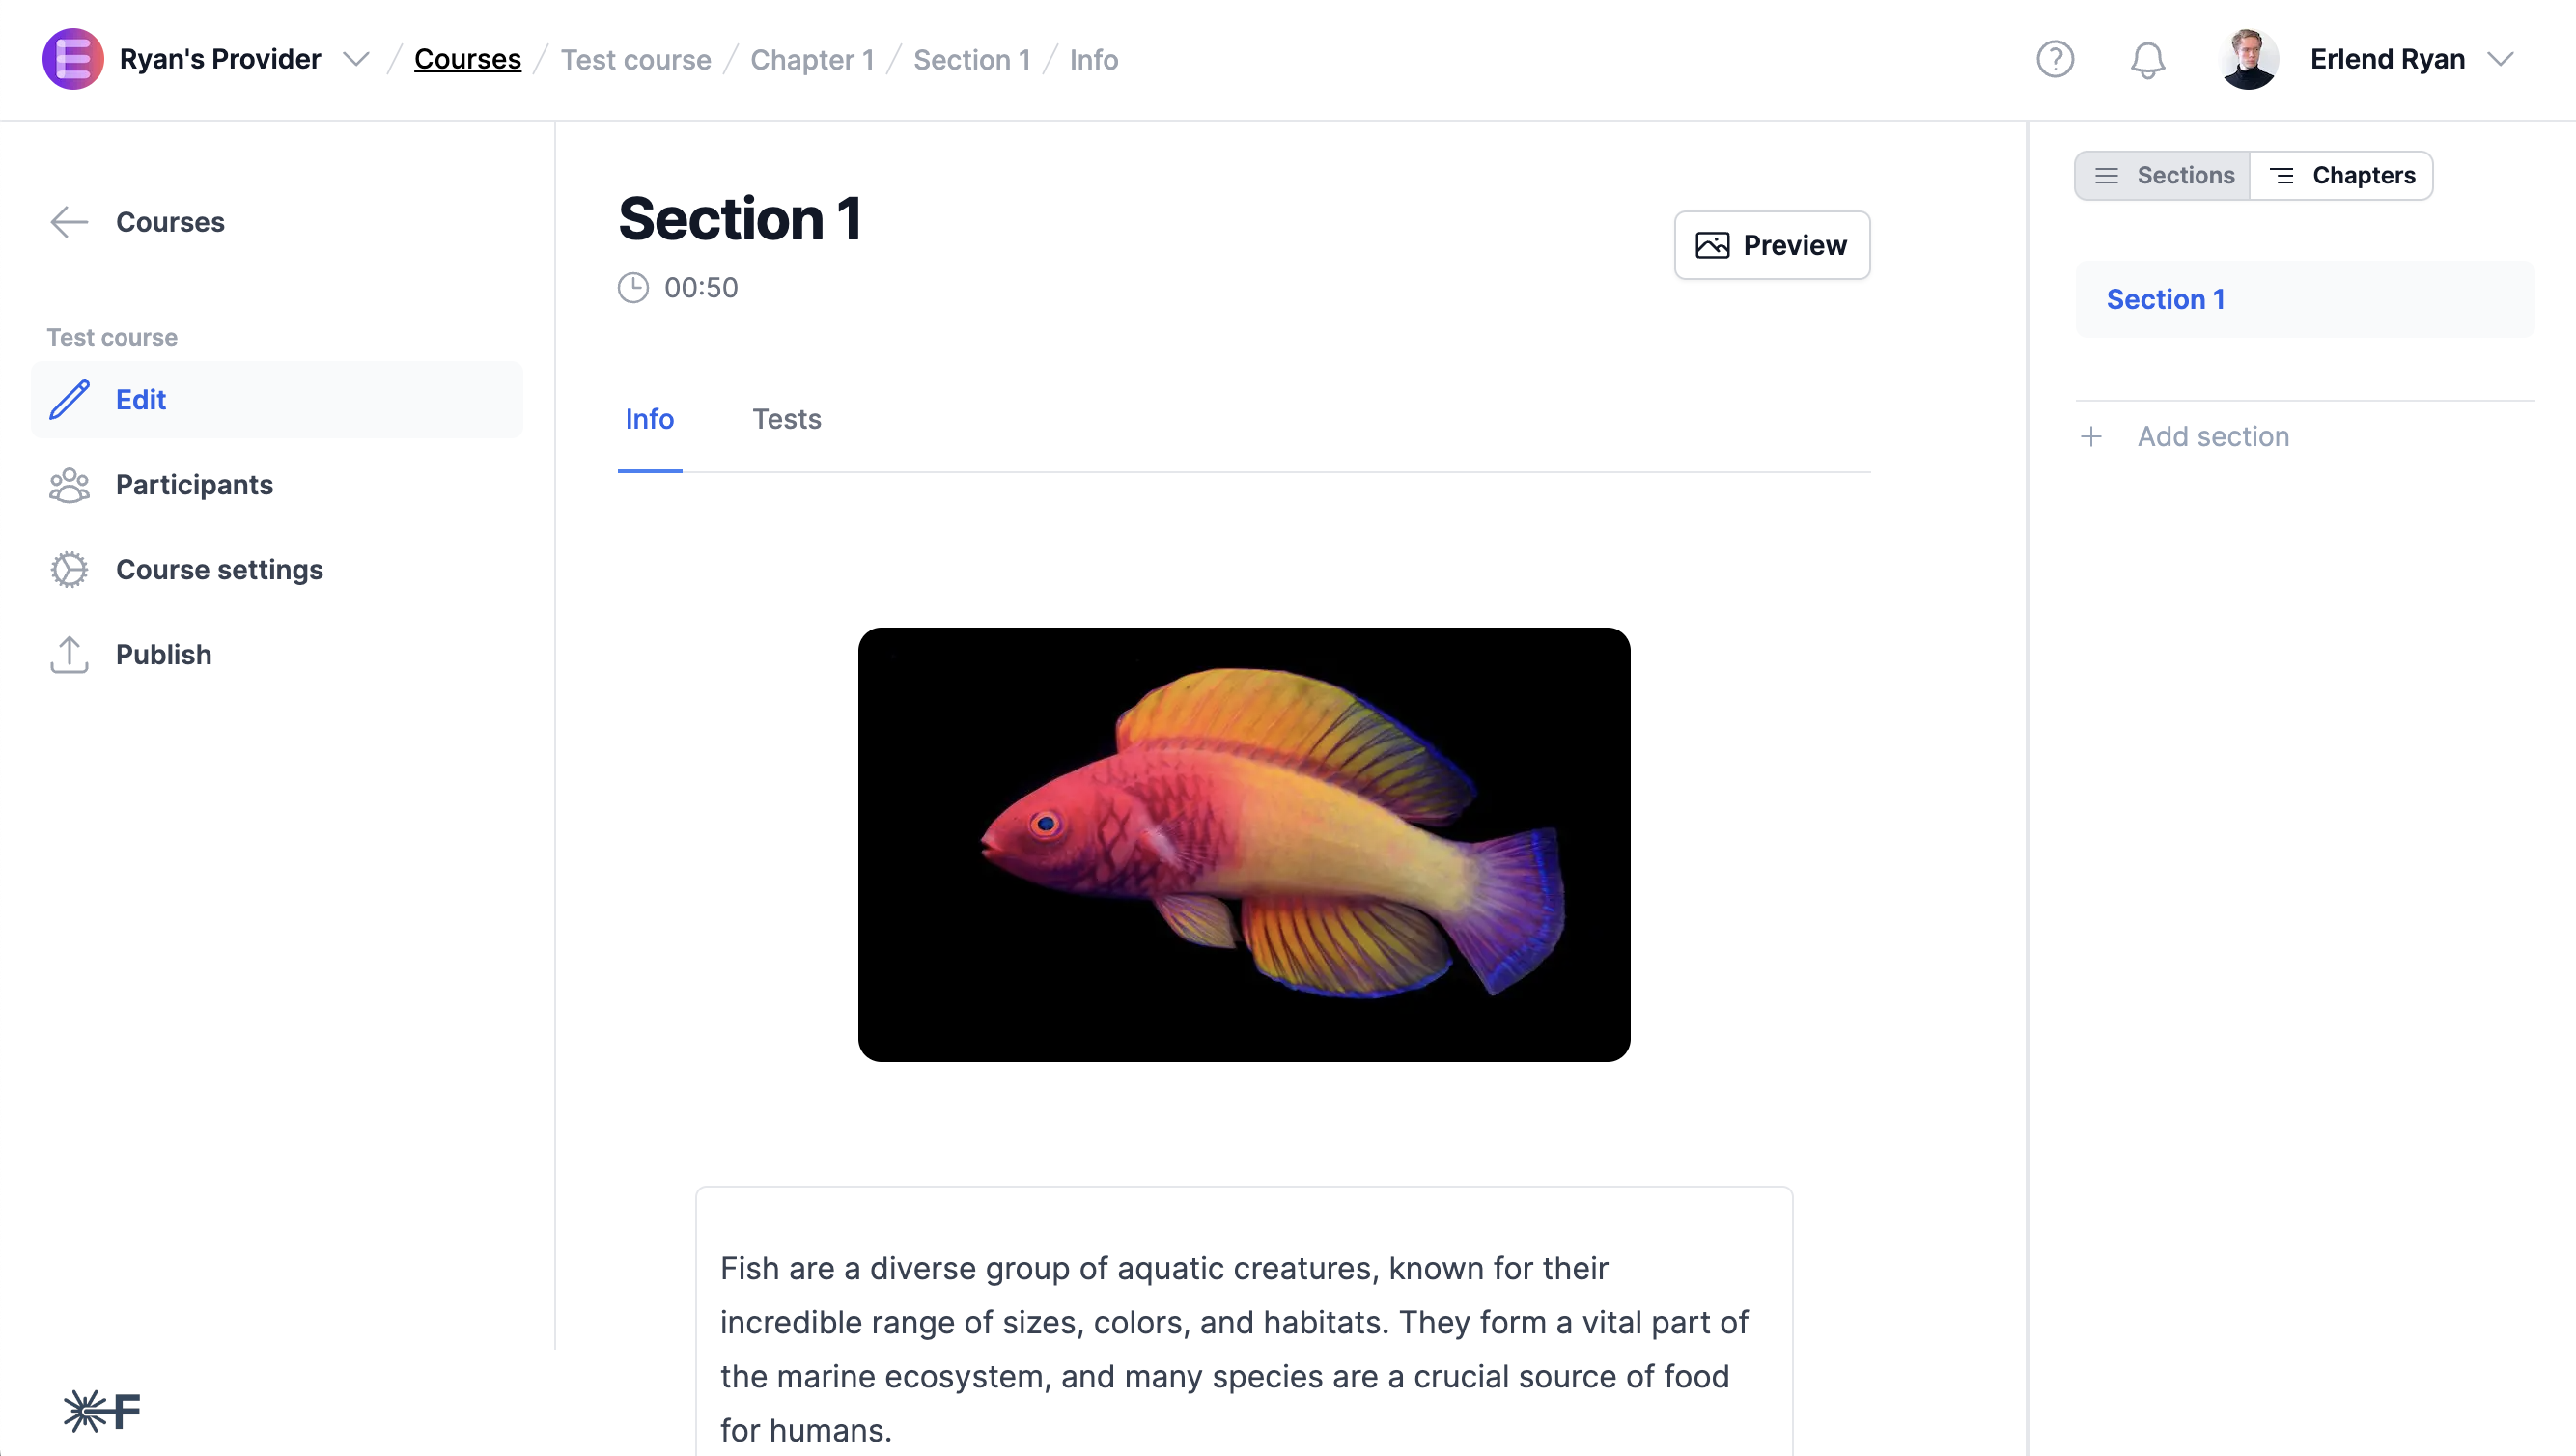The width and height of the screenshot is (2576, 1456).
Task: Click the Publish upload icon
Action: (x=69, y=654)
